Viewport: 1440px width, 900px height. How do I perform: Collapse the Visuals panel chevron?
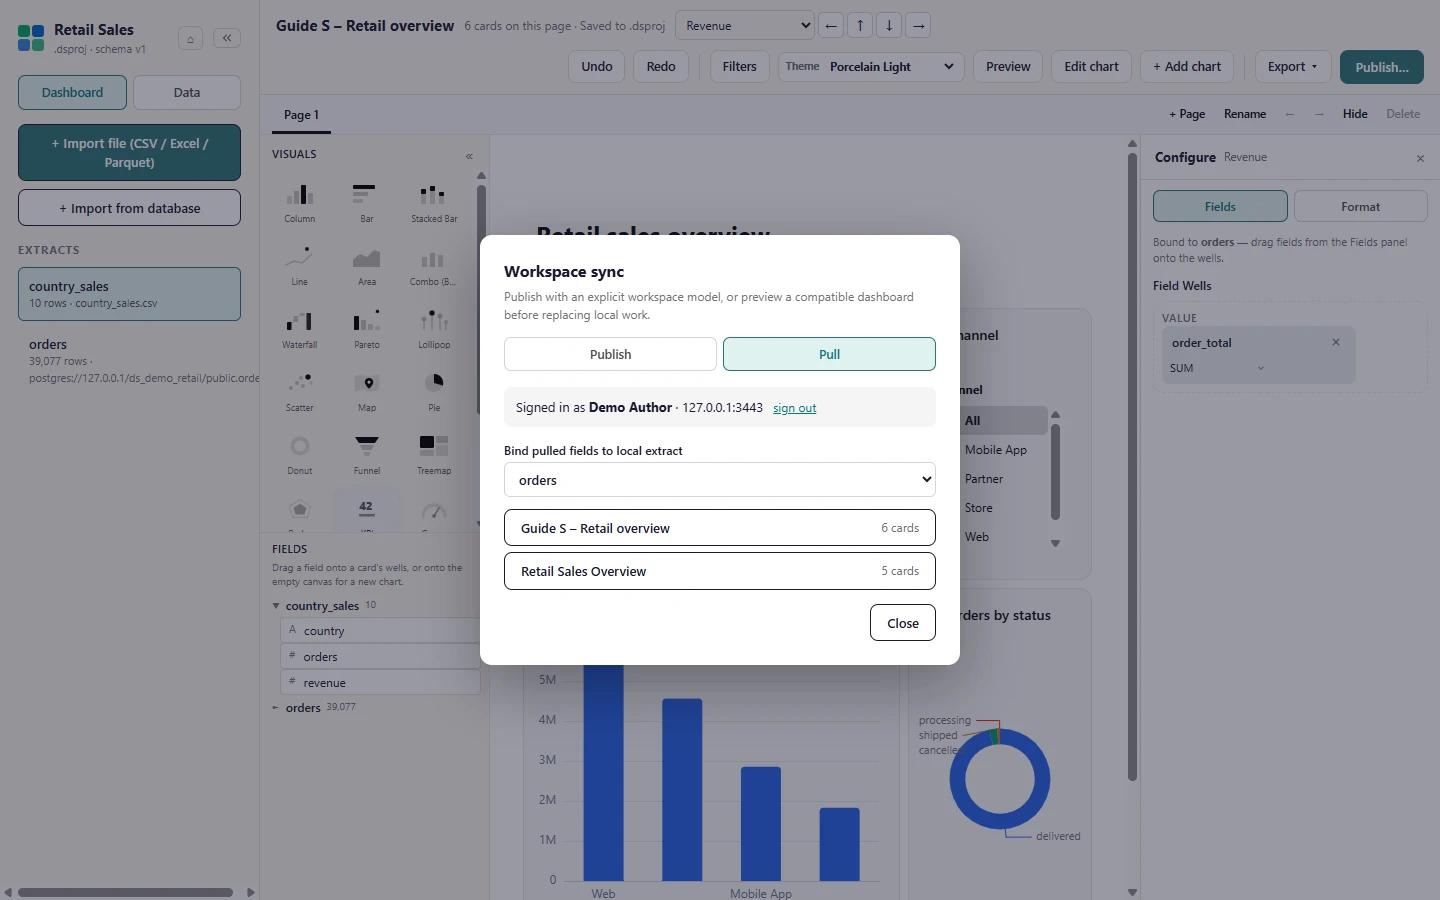point(469,156)
